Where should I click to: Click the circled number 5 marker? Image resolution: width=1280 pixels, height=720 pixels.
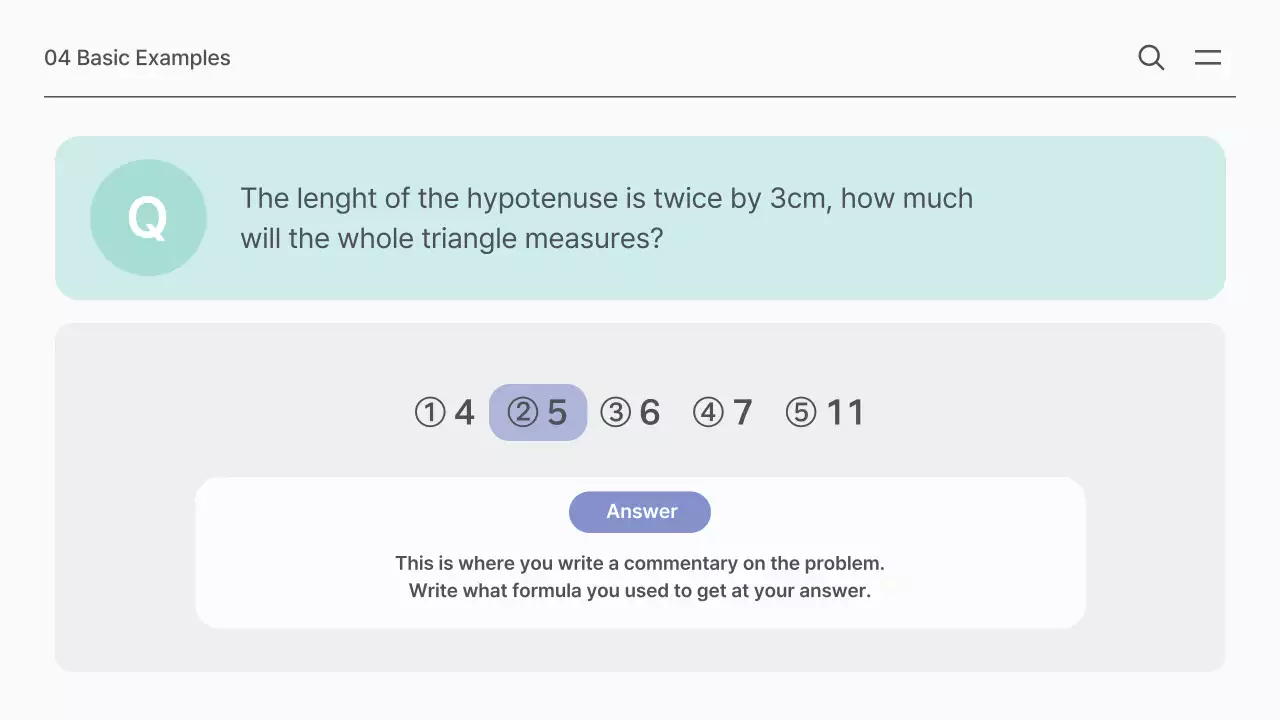[x=801, y=412]
